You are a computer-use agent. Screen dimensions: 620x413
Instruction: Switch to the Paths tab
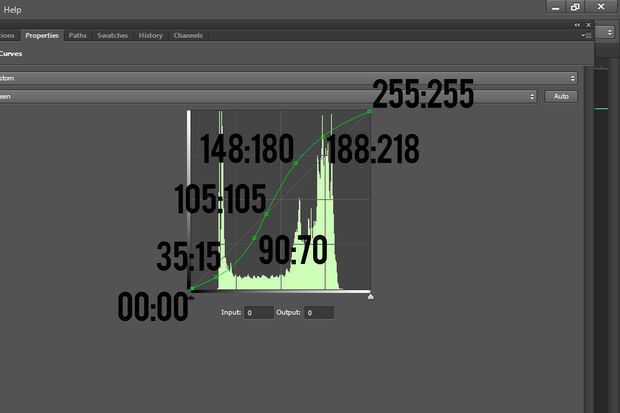coord(78,36)
